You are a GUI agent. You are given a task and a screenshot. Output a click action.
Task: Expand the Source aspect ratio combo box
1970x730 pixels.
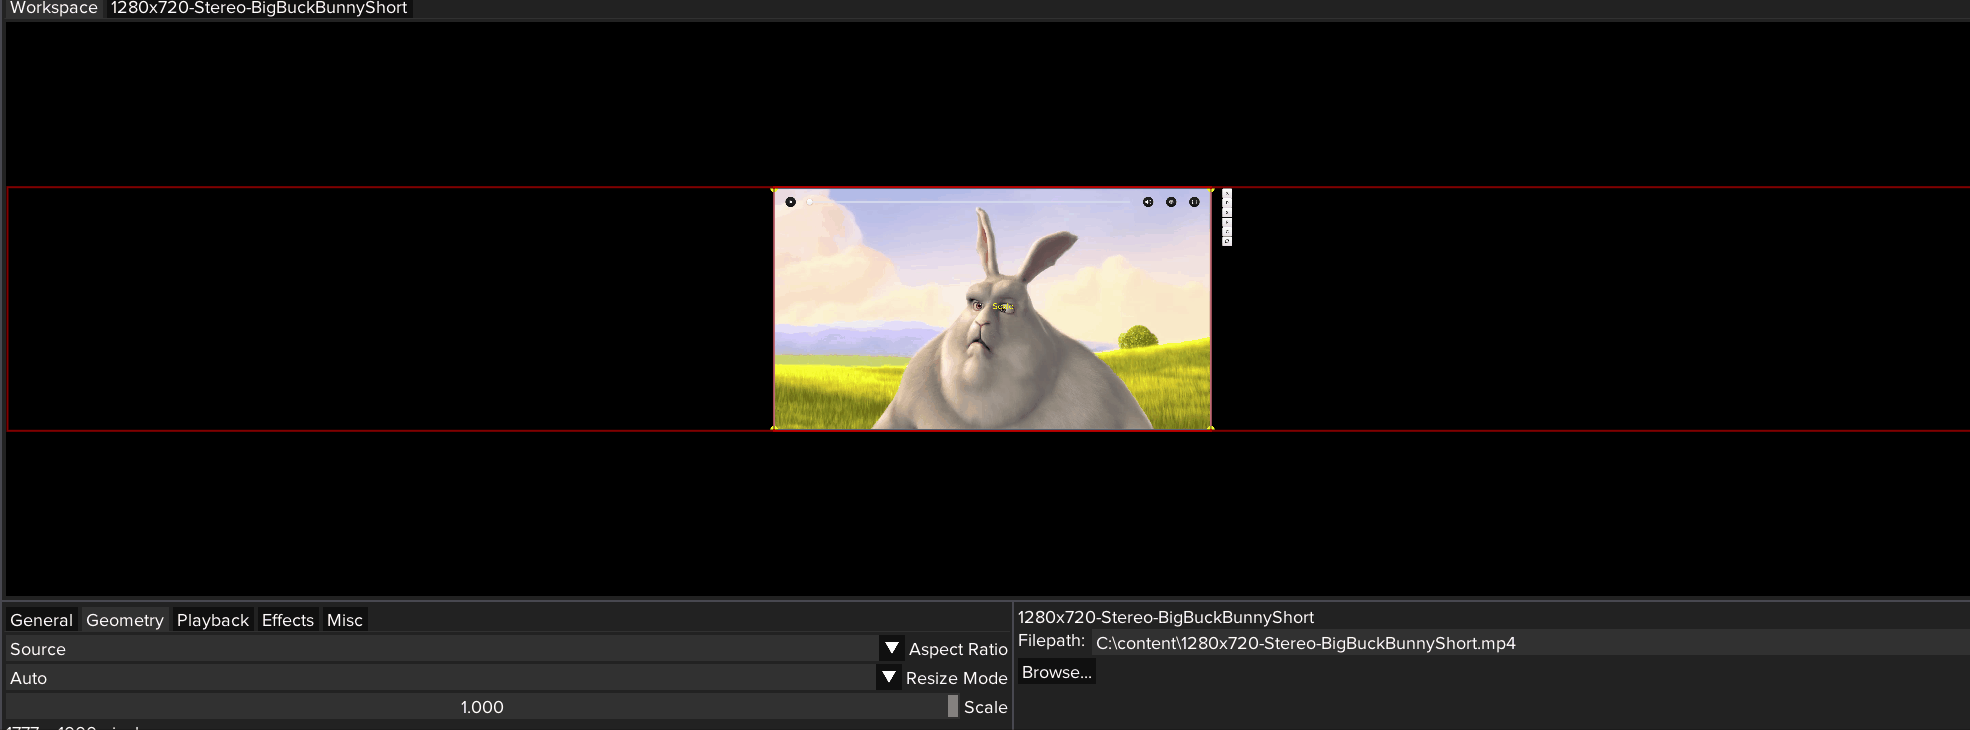point(440,649)
